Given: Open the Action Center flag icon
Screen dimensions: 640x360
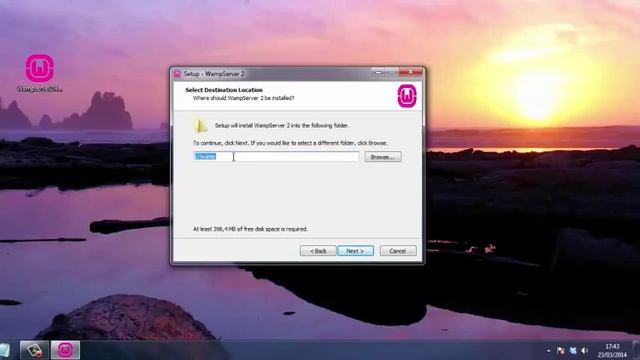Looking at the screenshot, I should pos(561,351).
